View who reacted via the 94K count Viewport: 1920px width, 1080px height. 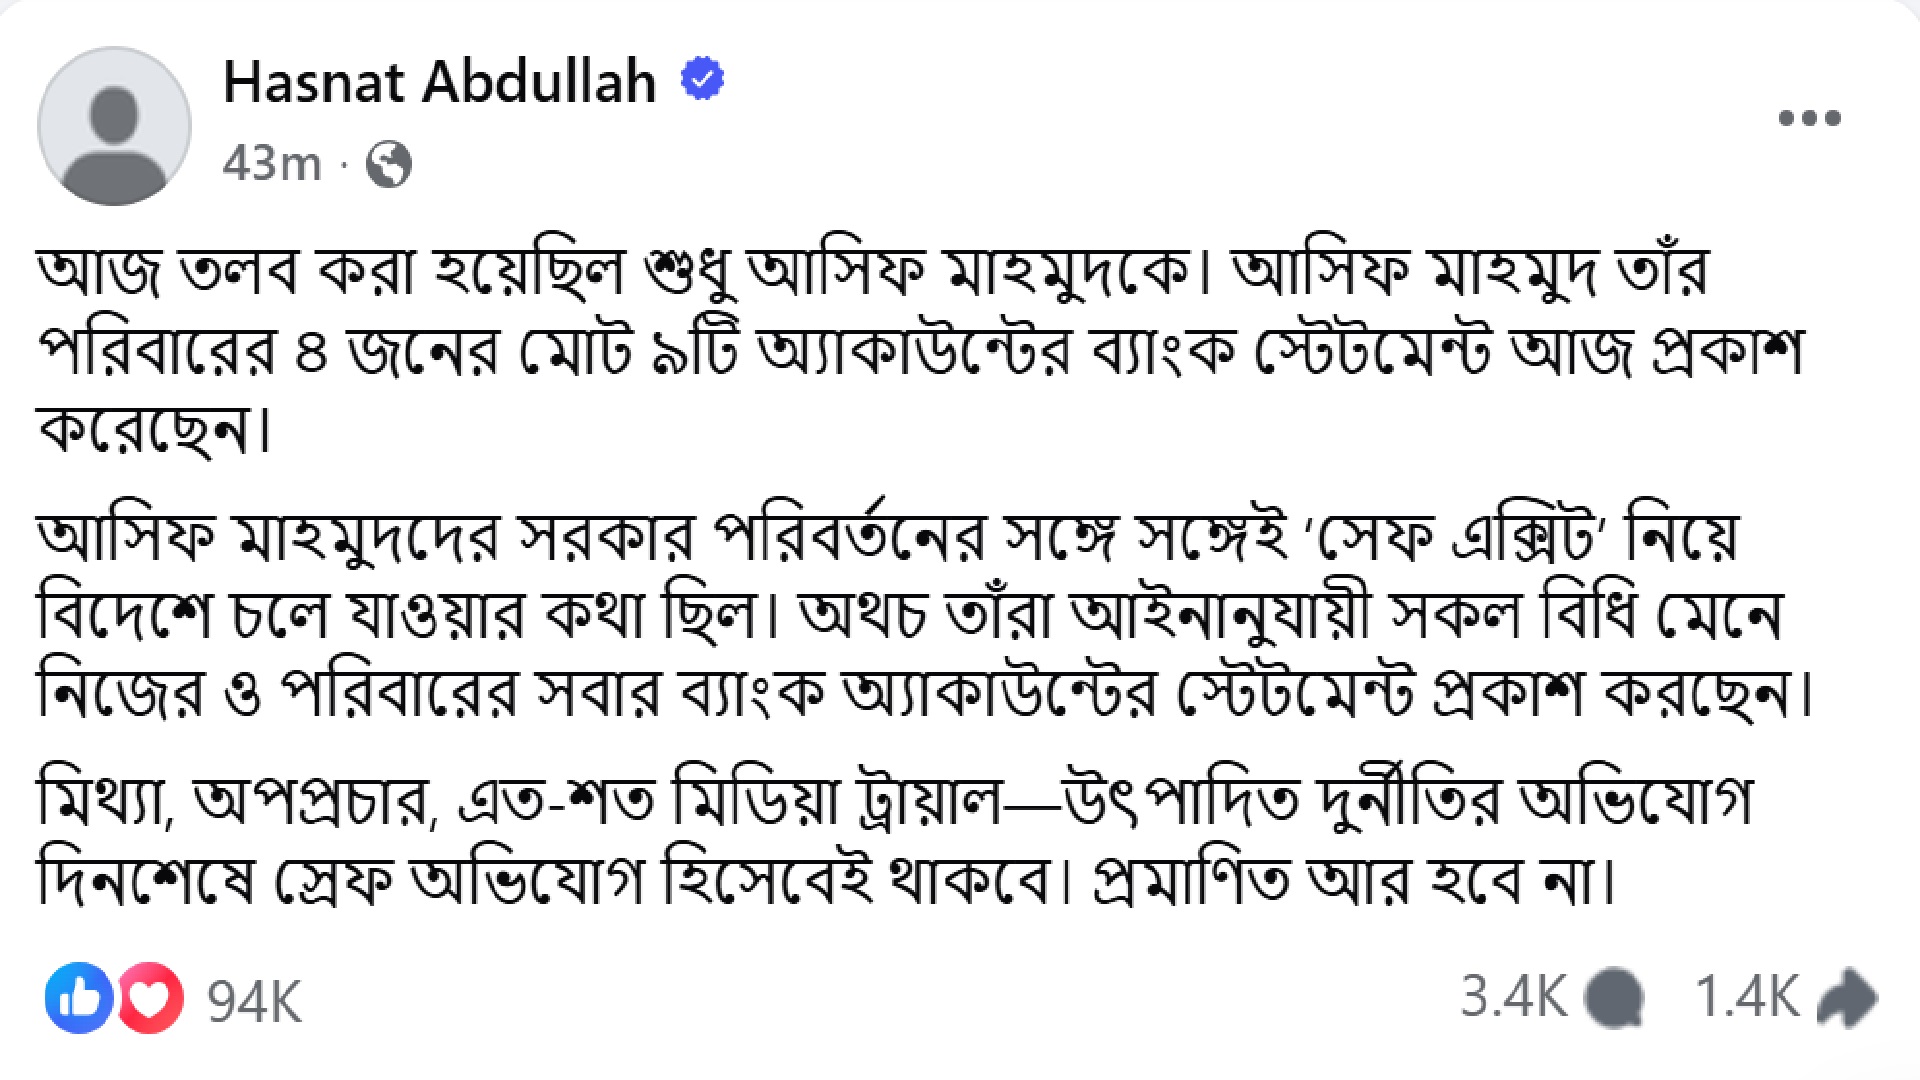click(254, 1000)
